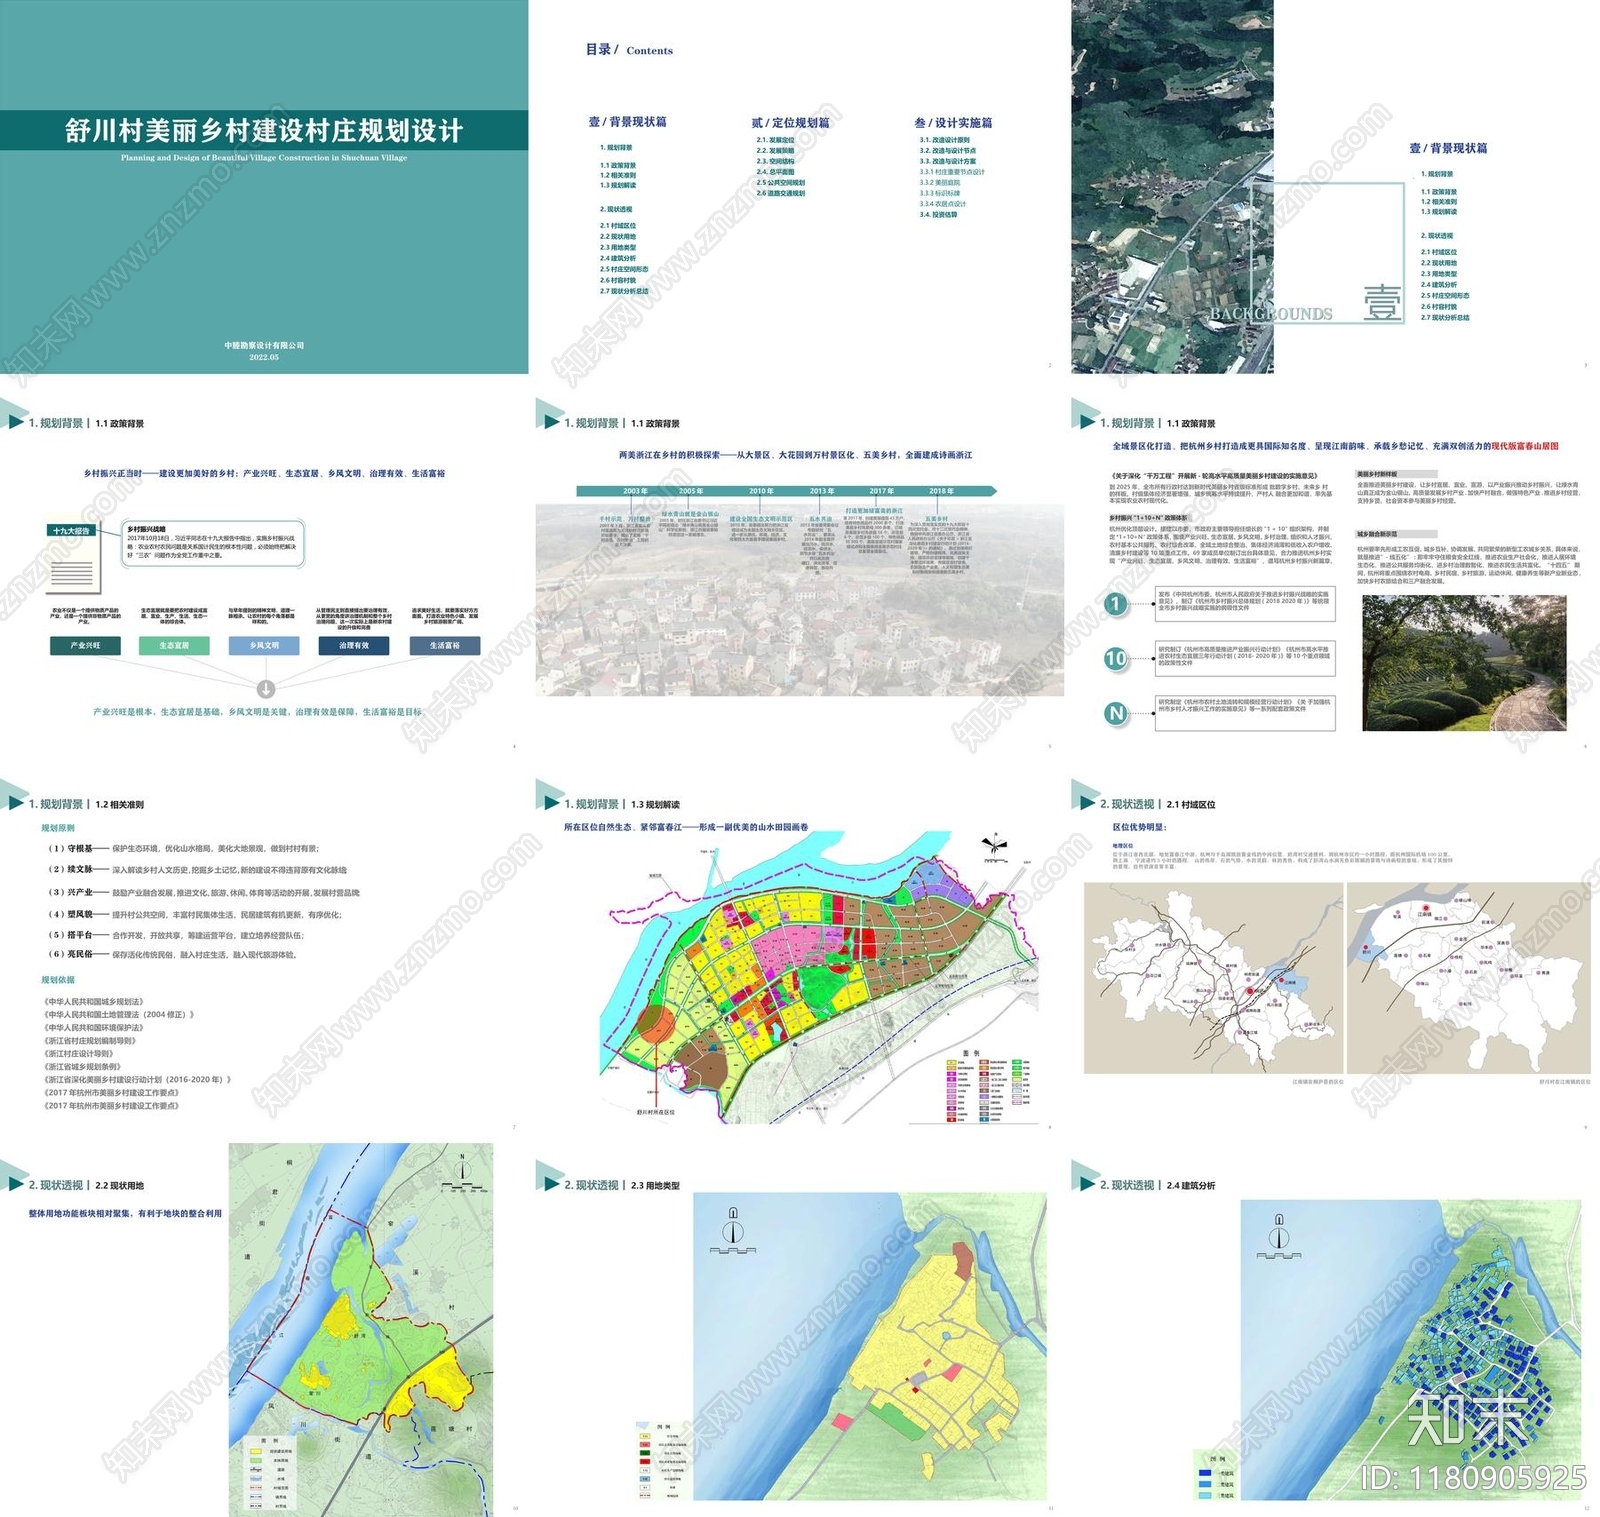Select 3.4. 投资估算 in the contents list

[938, 214]
